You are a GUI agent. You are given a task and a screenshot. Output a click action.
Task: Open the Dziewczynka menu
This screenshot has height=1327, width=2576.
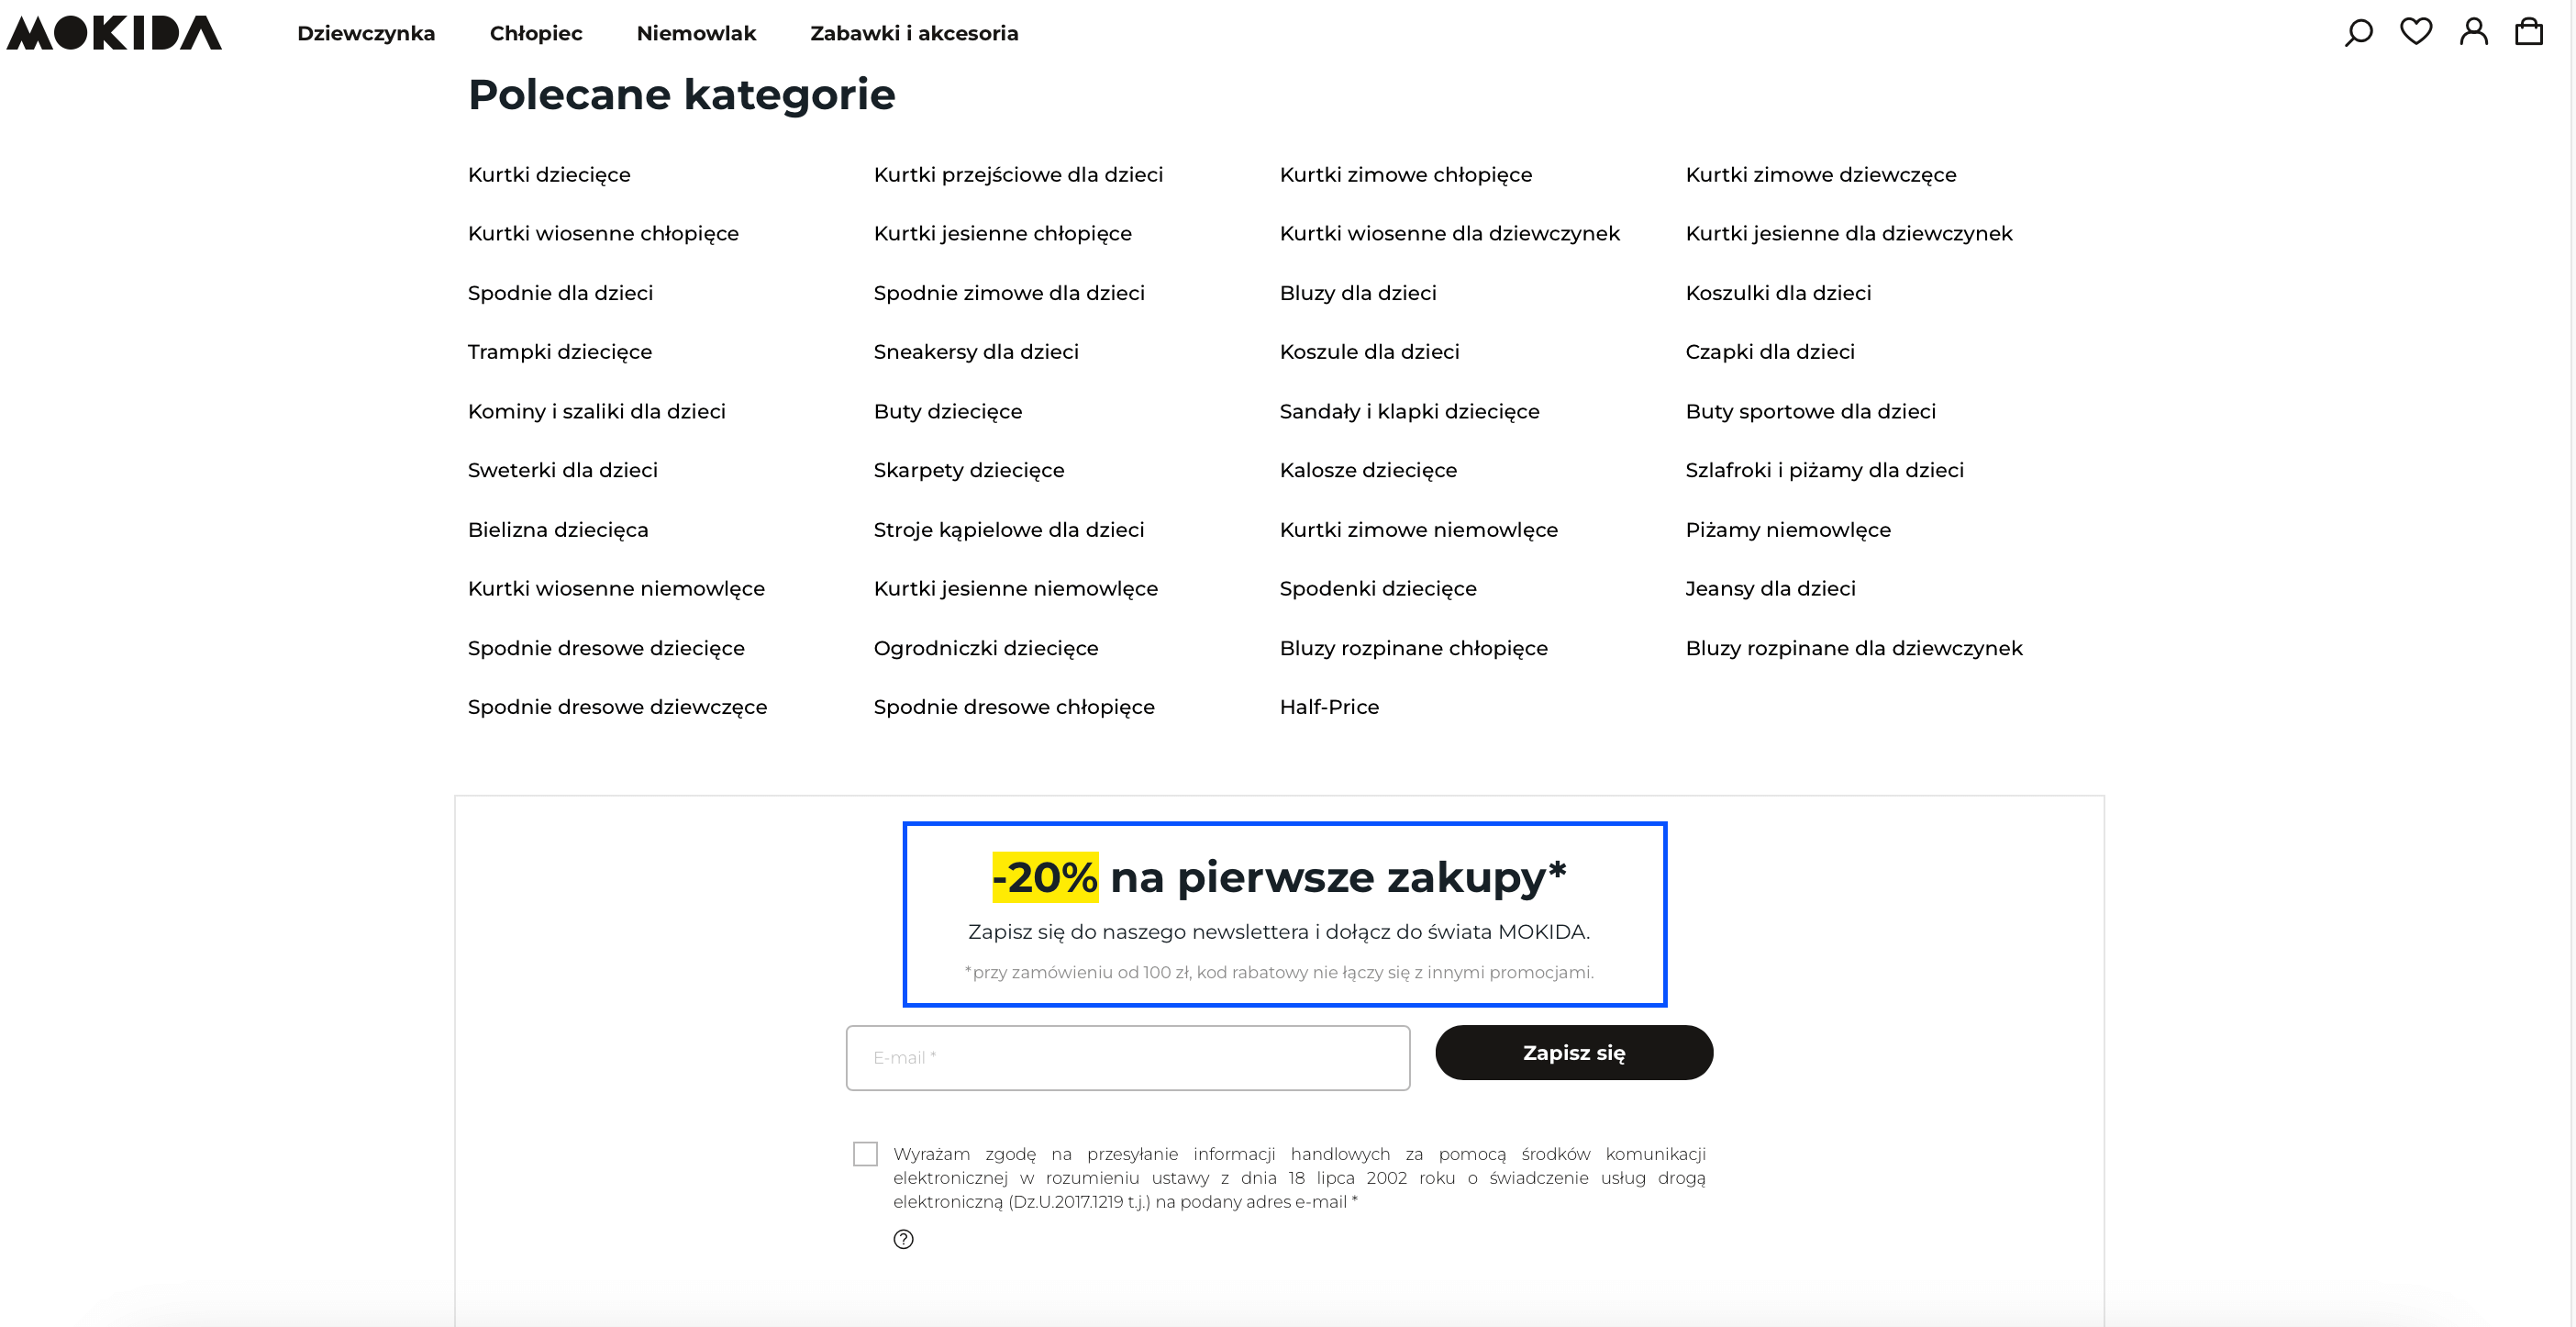(x=366, y=33)
